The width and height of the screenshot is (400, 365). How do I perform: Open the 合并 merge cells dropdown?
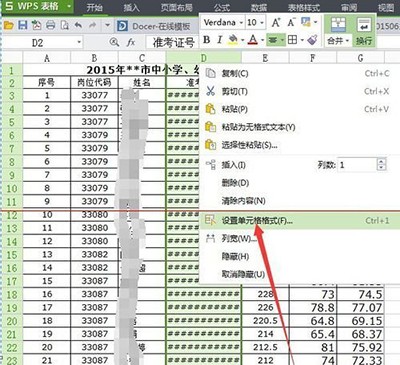click(x=338, y=41)
